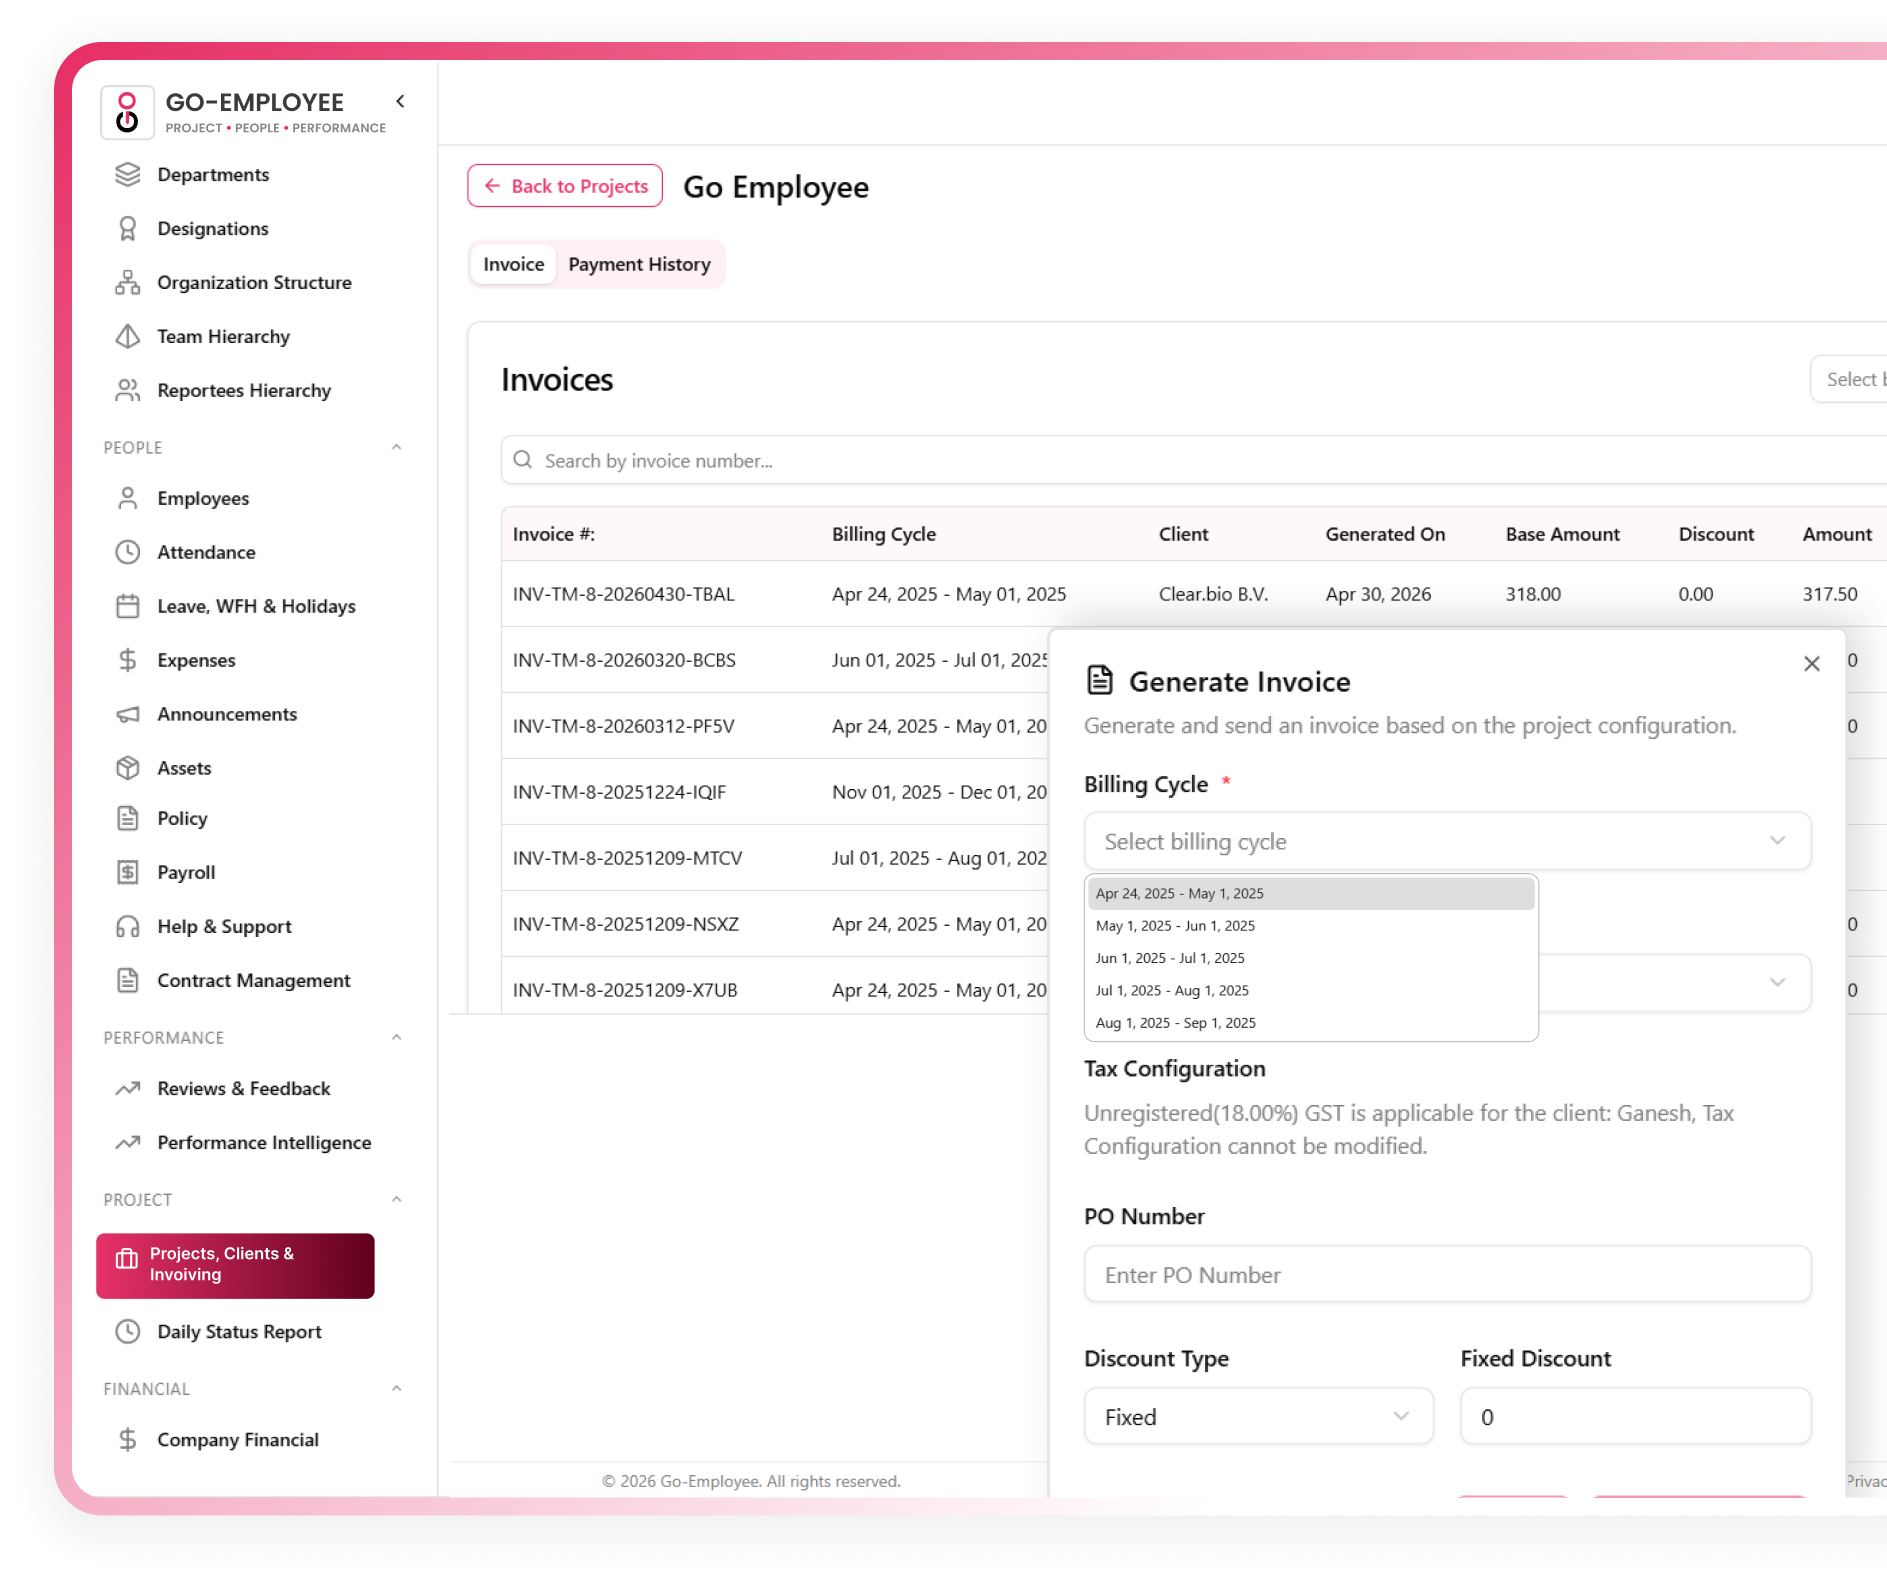Click the Back to Projects button
Screen dimensions: 1887x1582
point(565,186)
